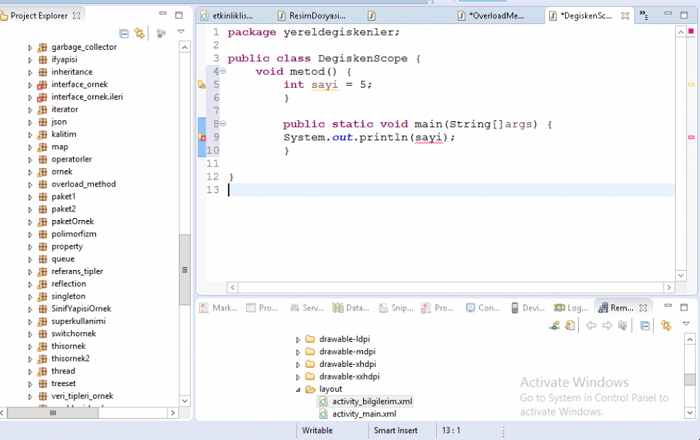The height and width of the screenshot is (440, 700).
Task: Open the Mark... (Markers) view tab
Action: tap(219, 308)
